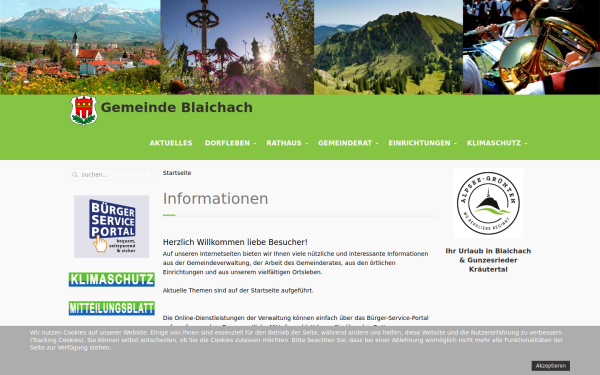Viewport: 600px width, 375px height.
Task: Click the Blaichach coat of arms logo
Action: click(83, 111)
